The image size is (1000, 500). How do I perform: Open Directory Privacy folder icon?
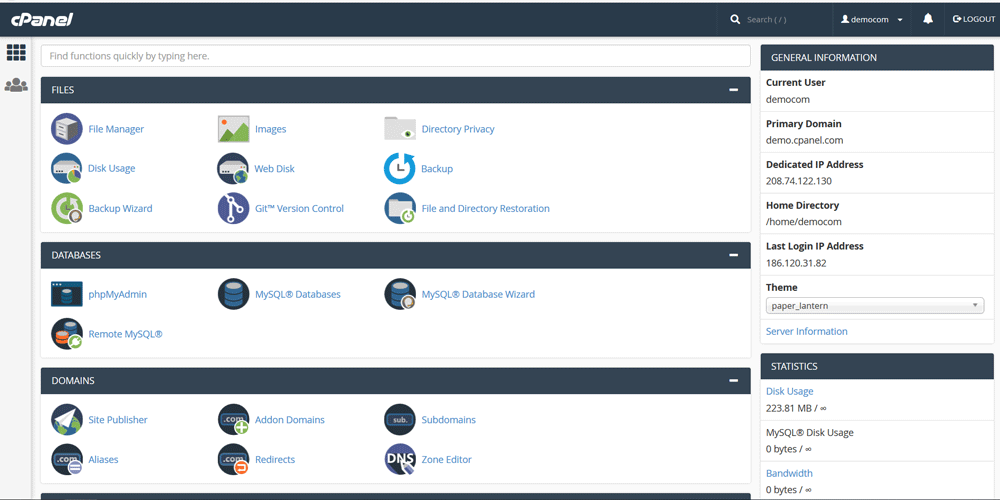(x=400, y=129)
